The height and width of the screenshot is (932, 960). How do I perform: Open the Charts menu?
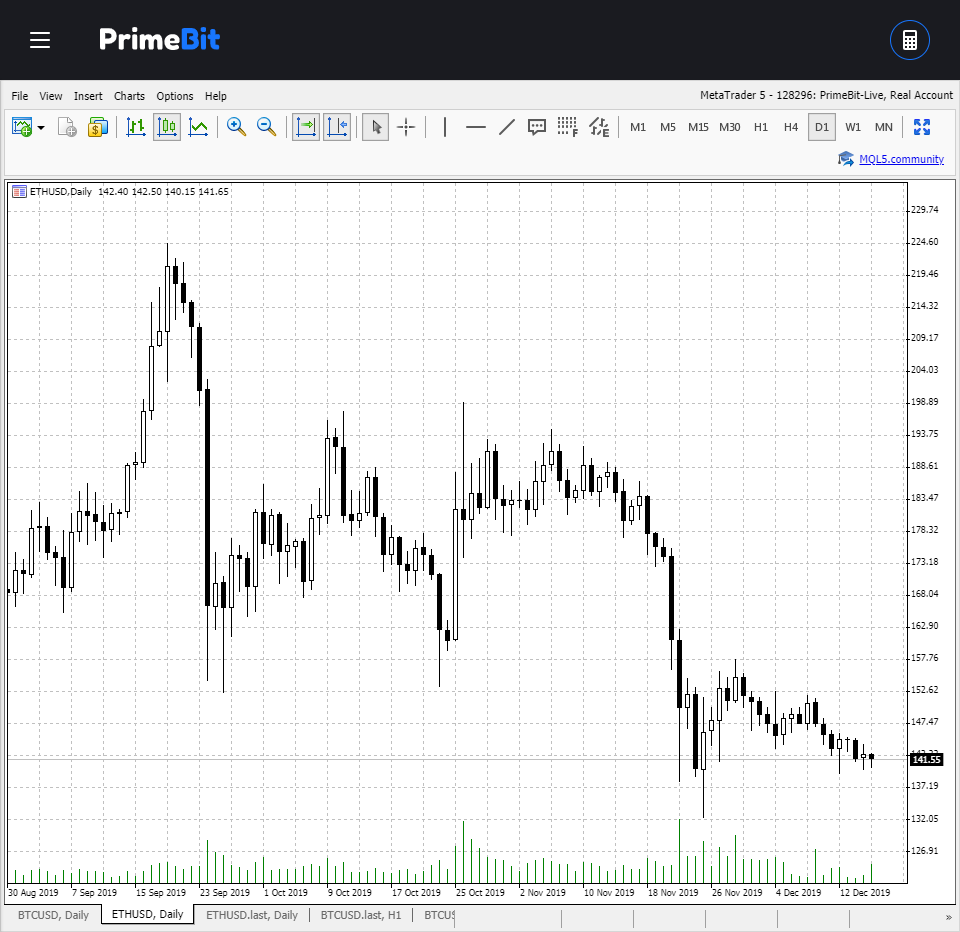(129, 96)
